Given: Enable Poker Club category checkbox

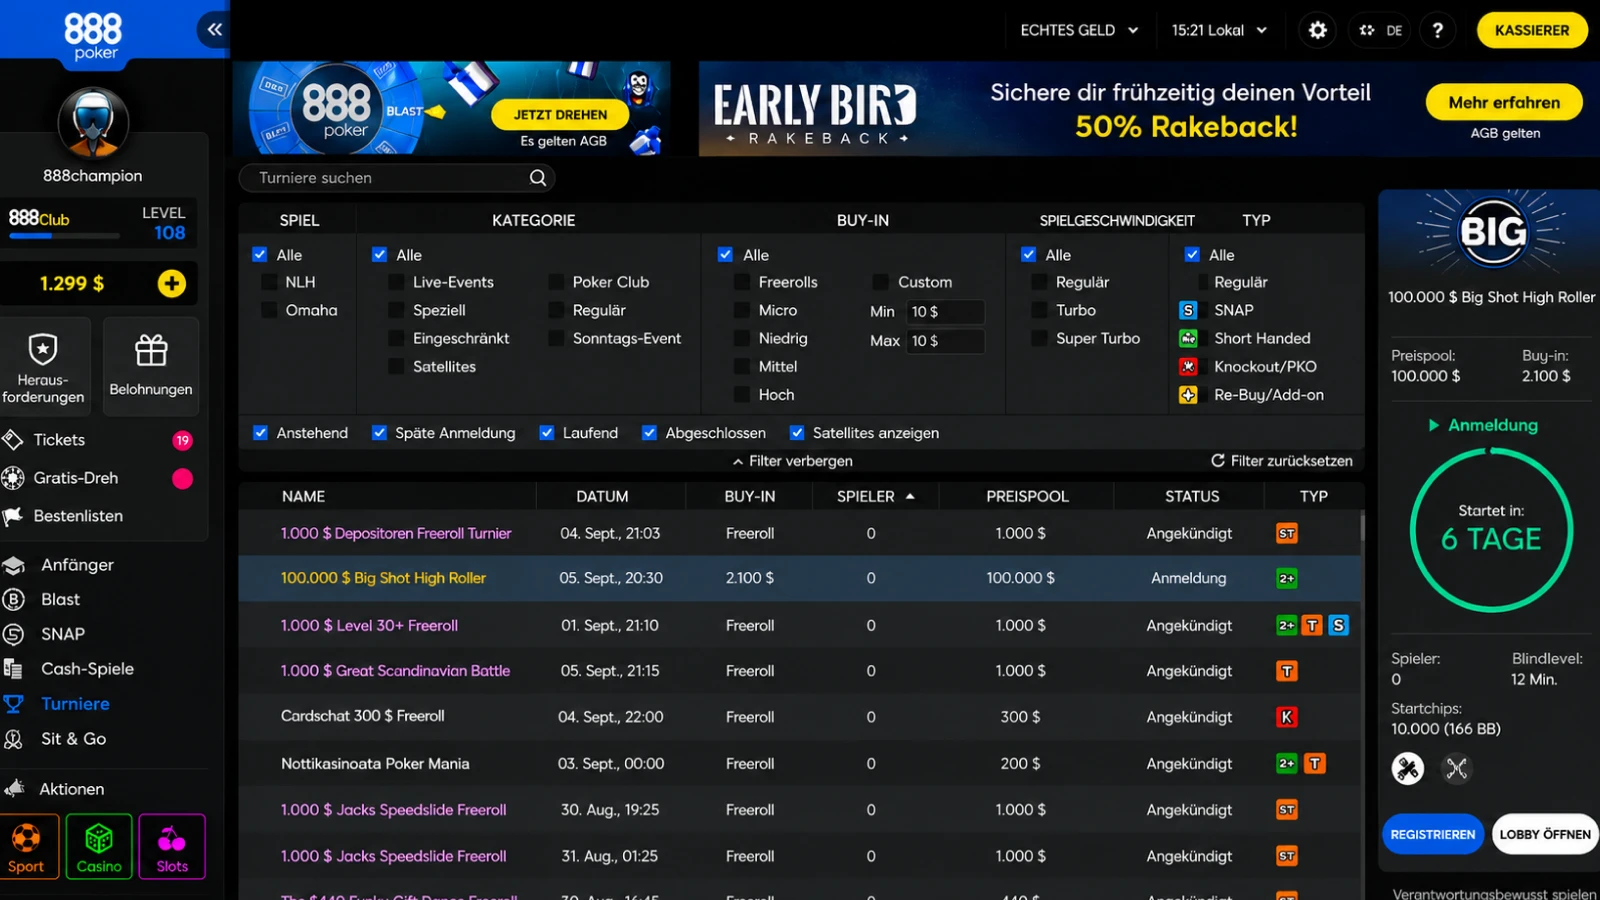Looking at the screenshot, I should (x=556, y=283).
